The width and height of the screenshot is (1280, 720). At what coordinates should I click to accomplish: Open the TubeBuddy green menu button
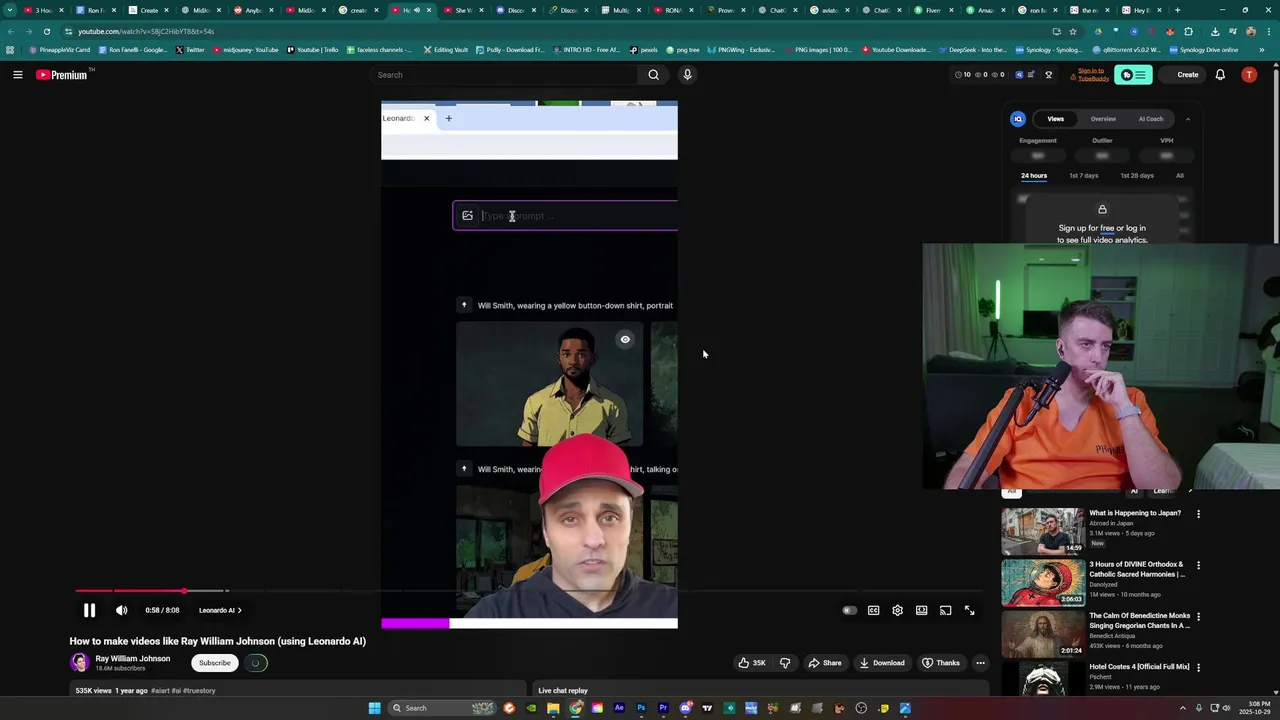click(x=1133, y=75)
